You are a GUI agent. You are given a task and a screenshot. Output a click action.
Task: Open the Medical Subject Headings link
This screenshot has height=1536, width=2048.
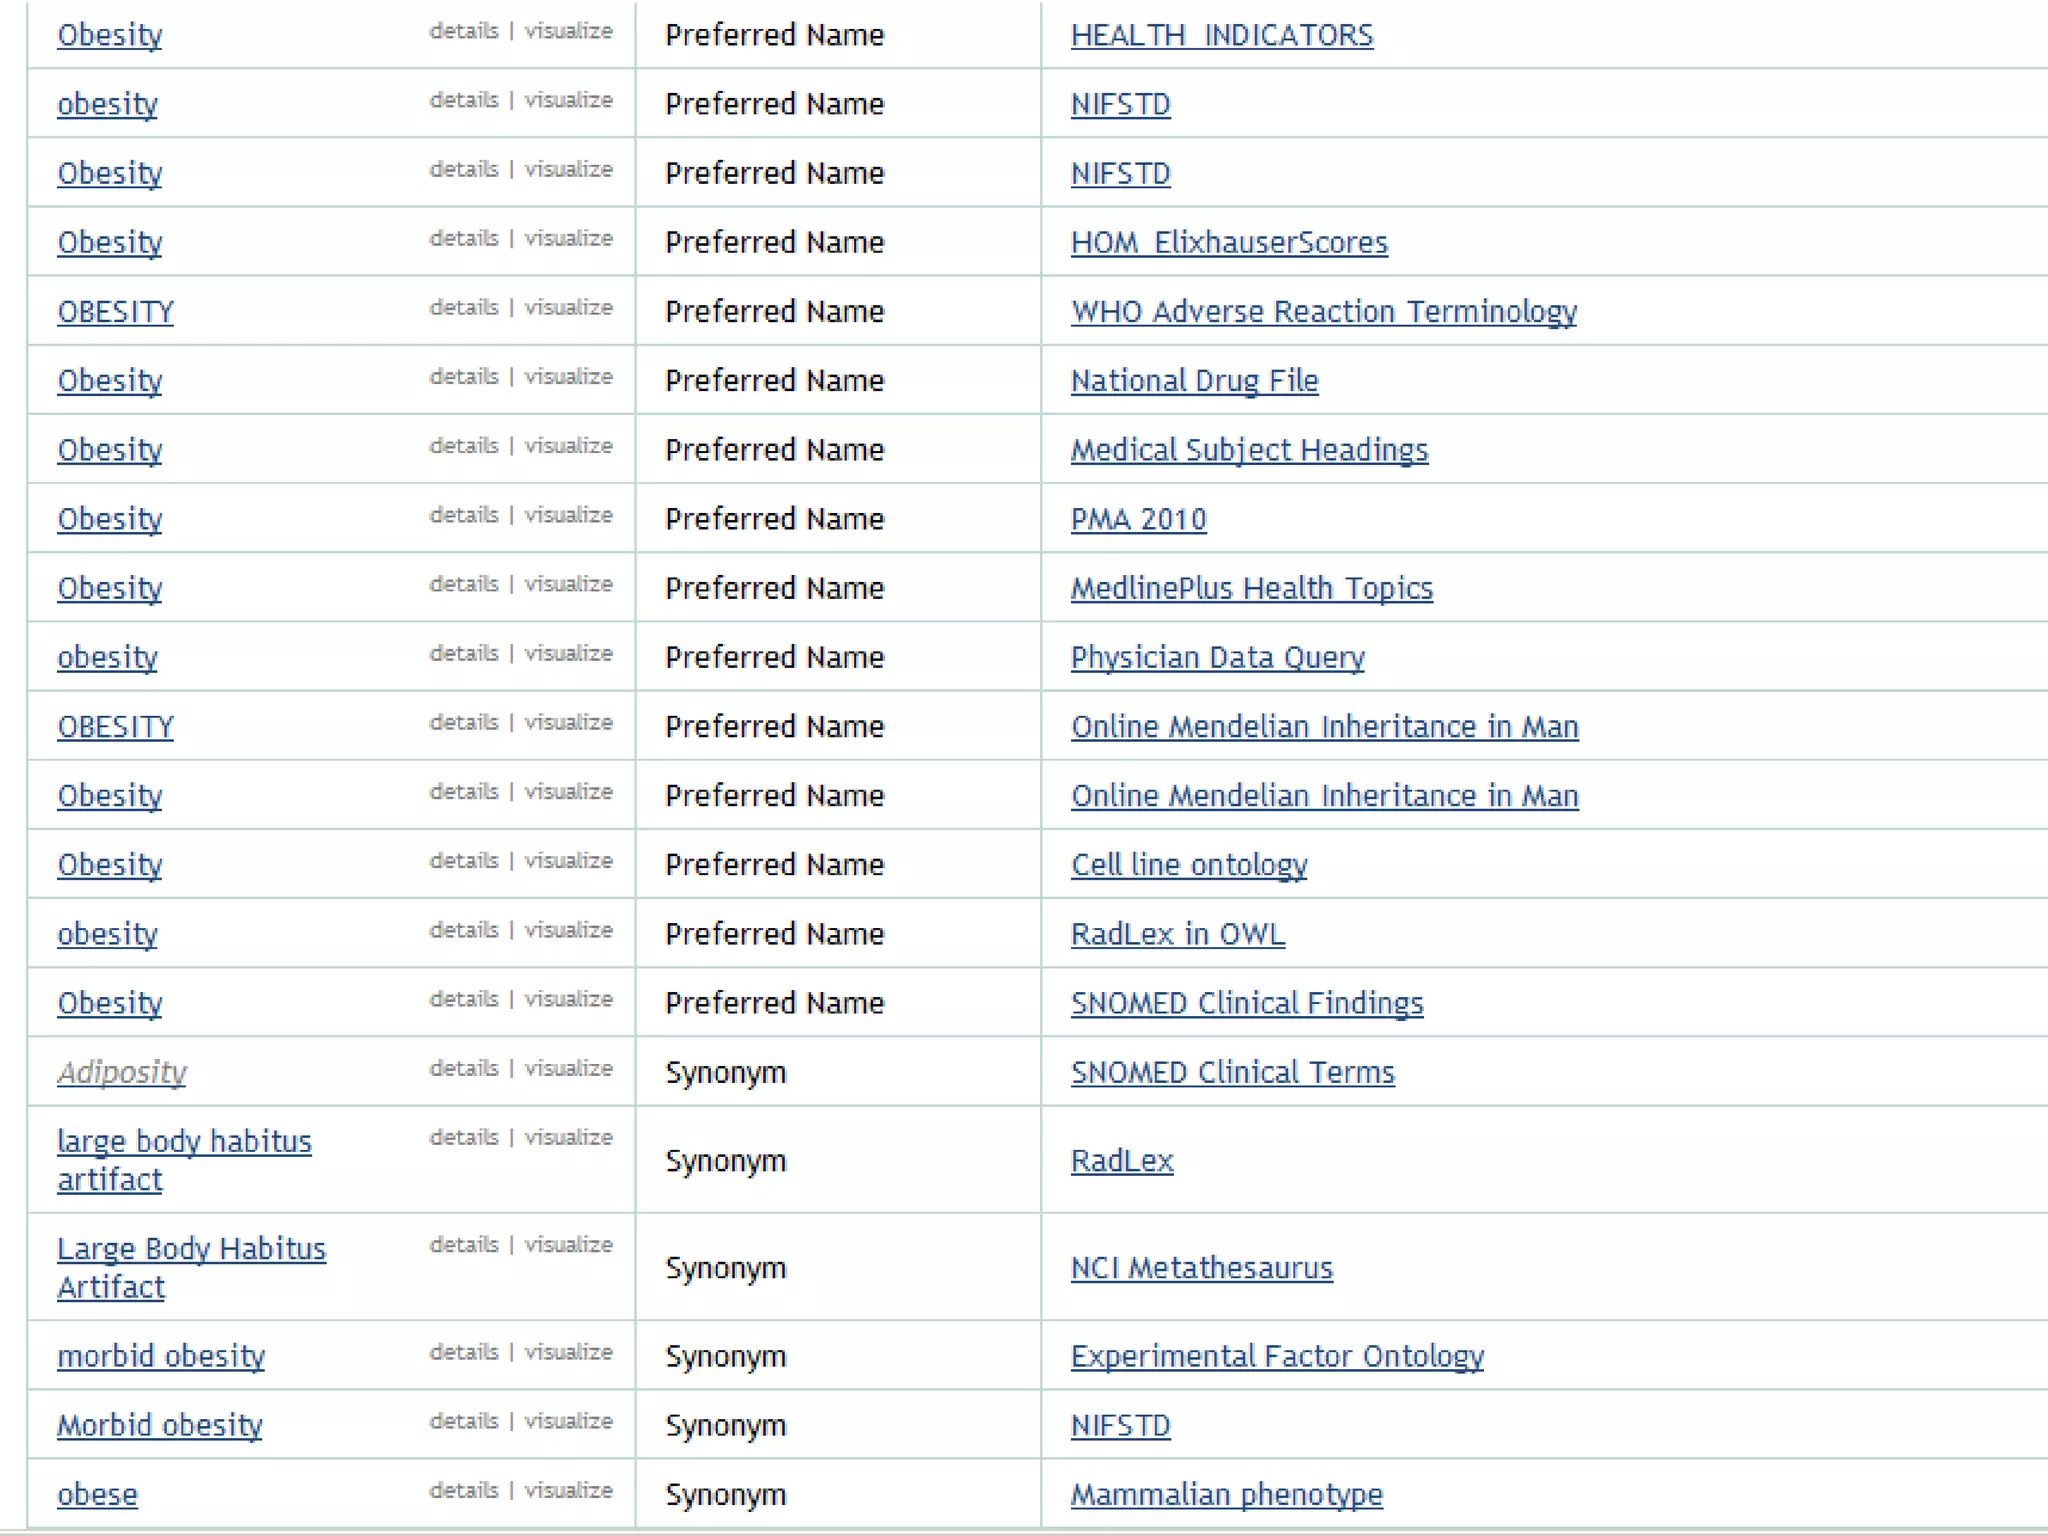click(x=1249, y=450)
